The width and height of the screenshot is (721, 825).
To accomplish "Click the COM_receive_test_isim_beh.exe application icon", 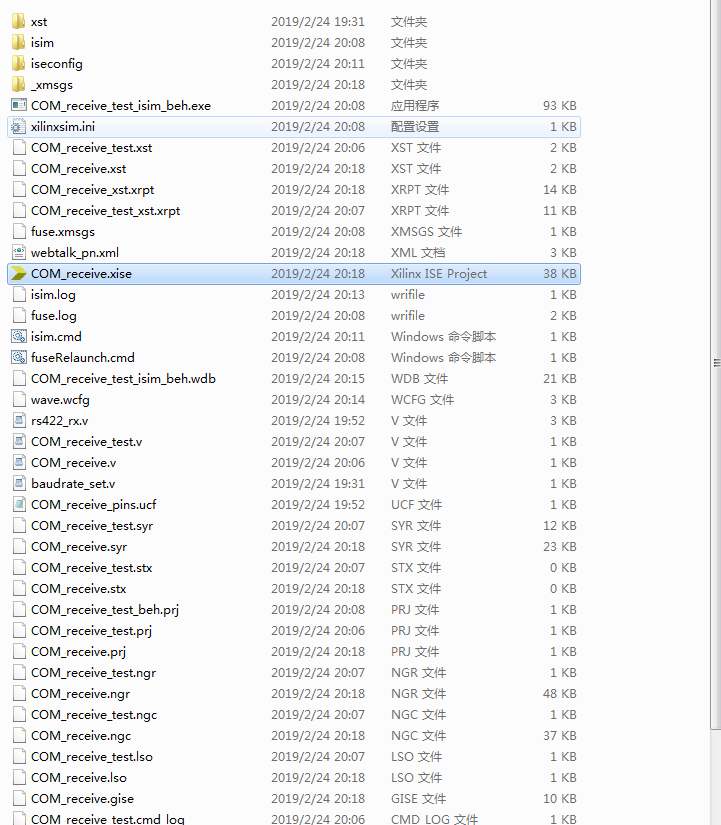I will [x=19, y=105].
